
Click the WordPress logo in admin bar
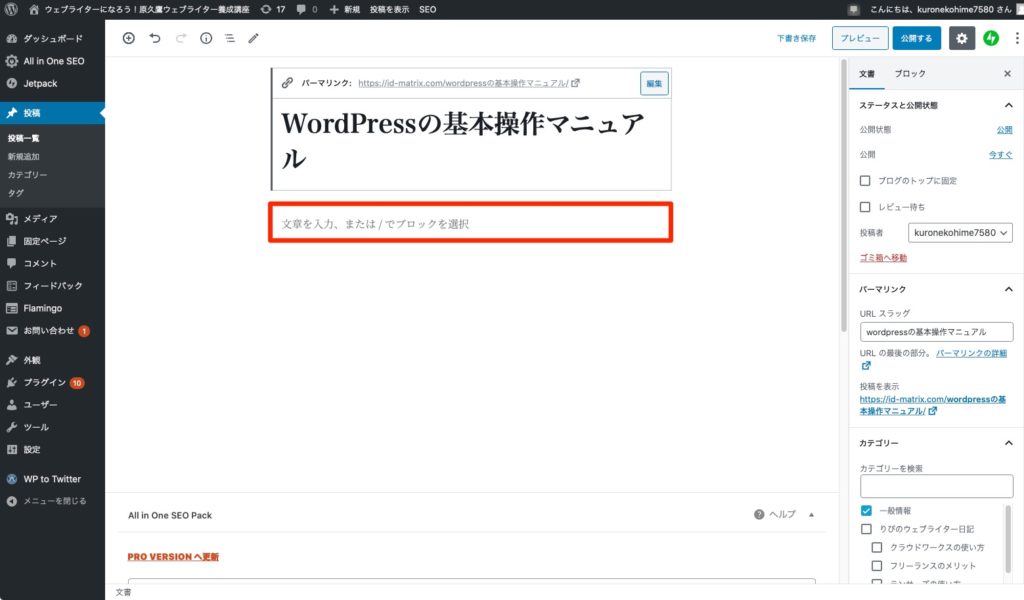click(11, 9)
